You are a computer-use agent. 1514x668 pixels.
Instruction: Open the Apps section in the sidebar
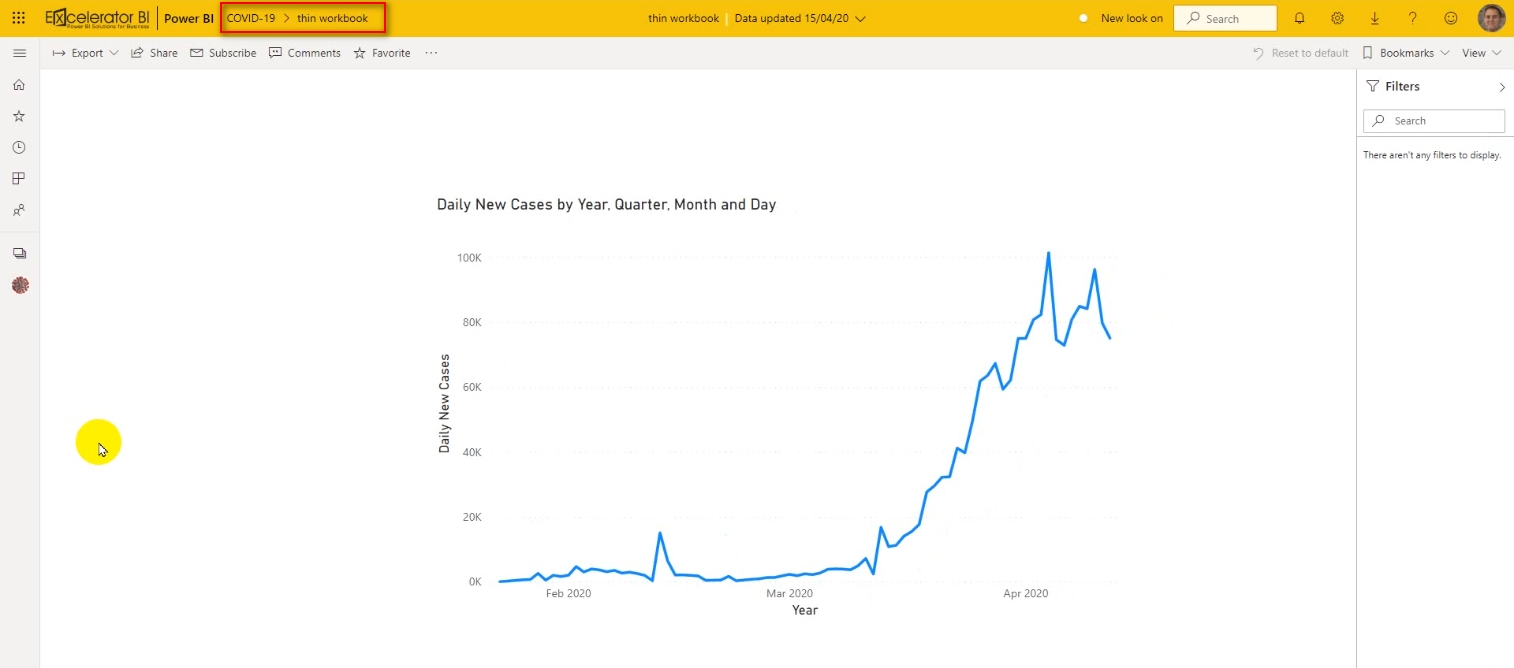coord(18,178)
